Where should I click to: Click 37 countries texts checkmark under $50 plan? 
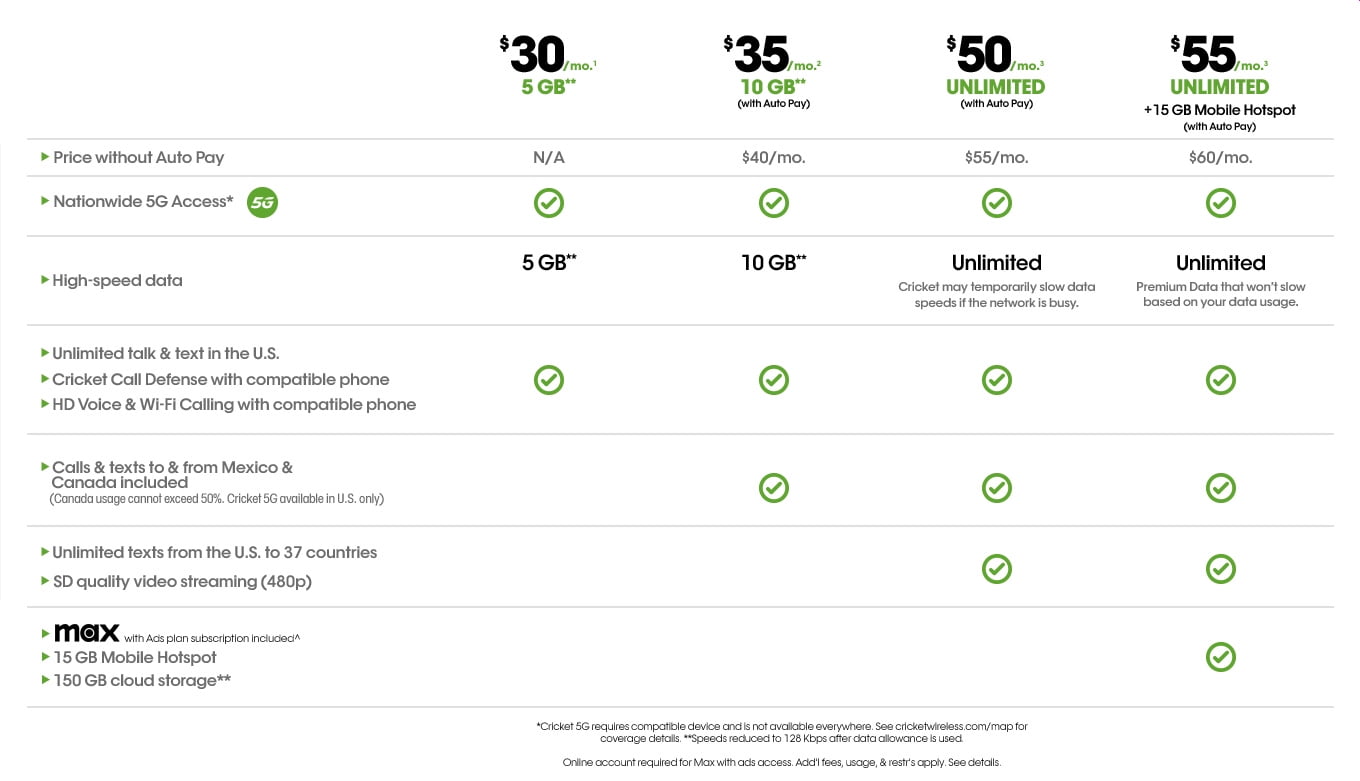996,569
